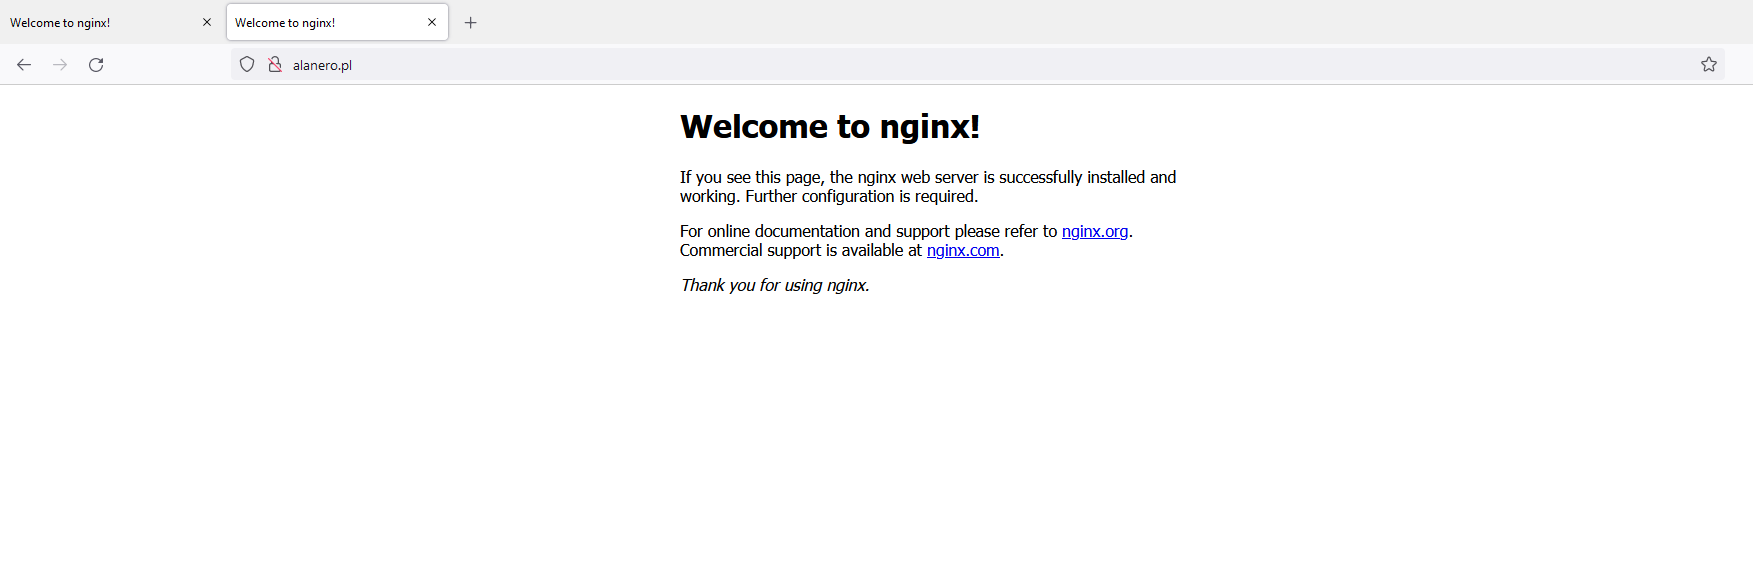Click the forward navigation arrow
Screen dimensions: 1753x565
pyautogui.click(x=60, y=65)
